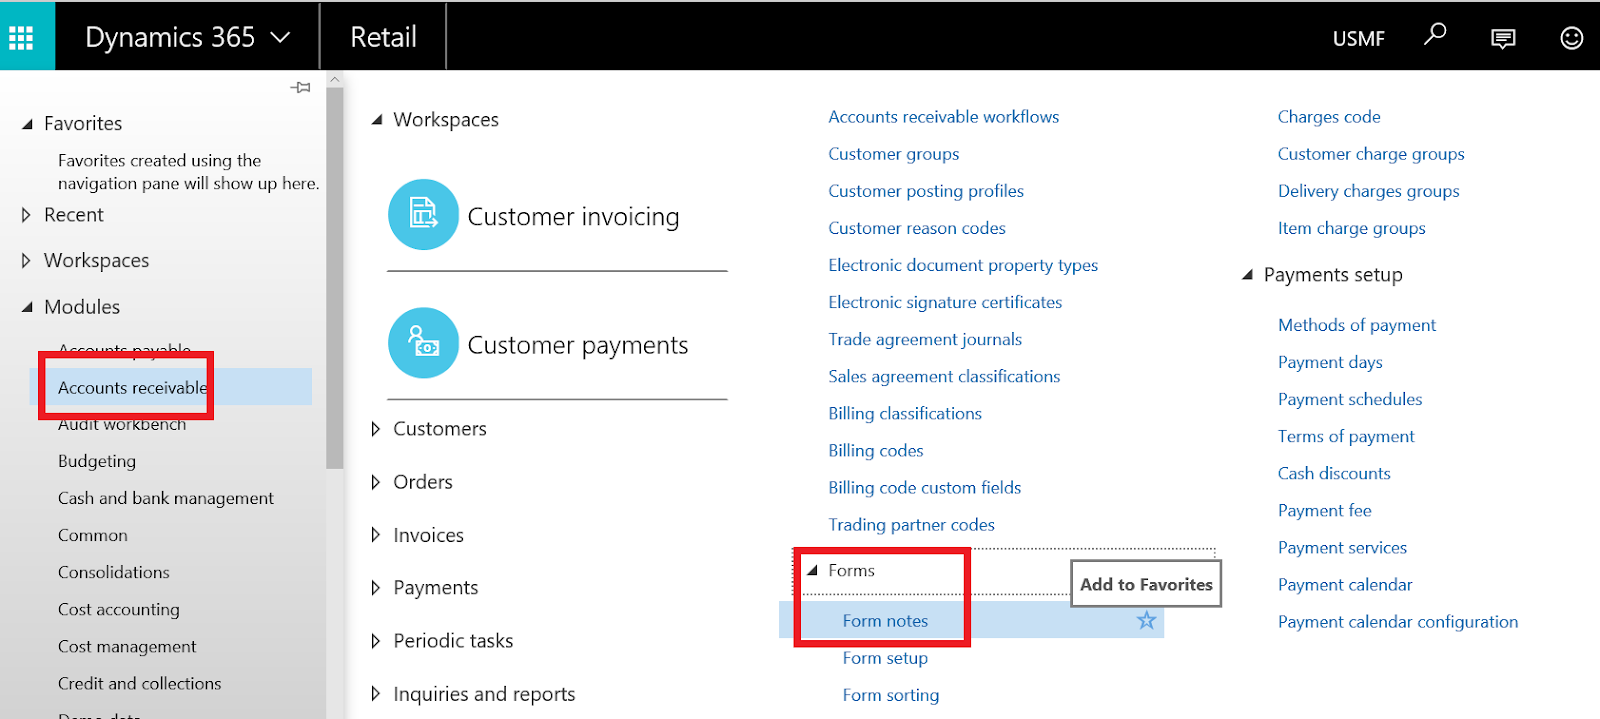Screen dimensions: 1600x719
Task: Expand the Recent section
Action: point(27,215)
